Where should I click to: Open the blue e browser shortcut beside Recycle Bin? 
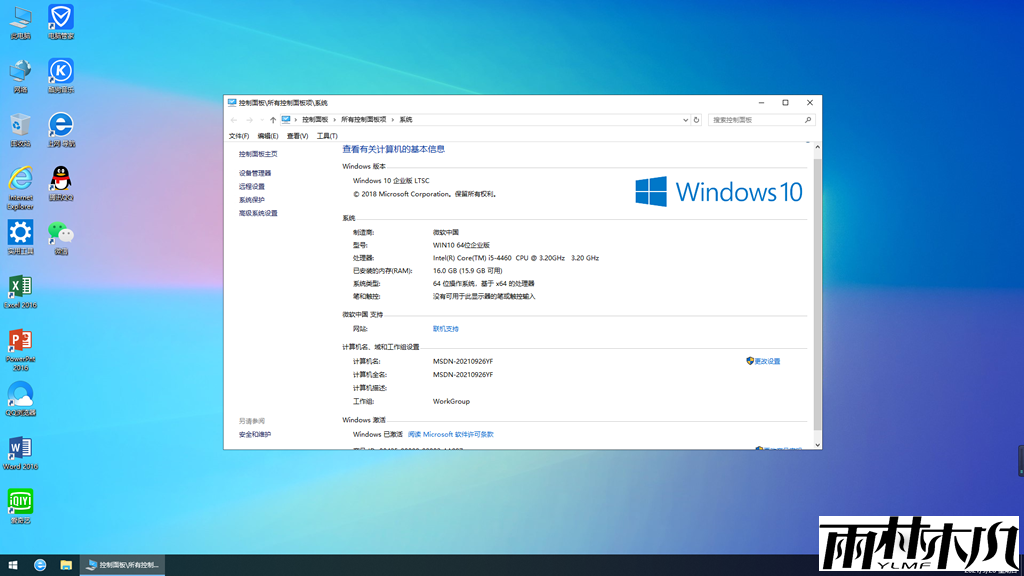click(x=61, y=129)
